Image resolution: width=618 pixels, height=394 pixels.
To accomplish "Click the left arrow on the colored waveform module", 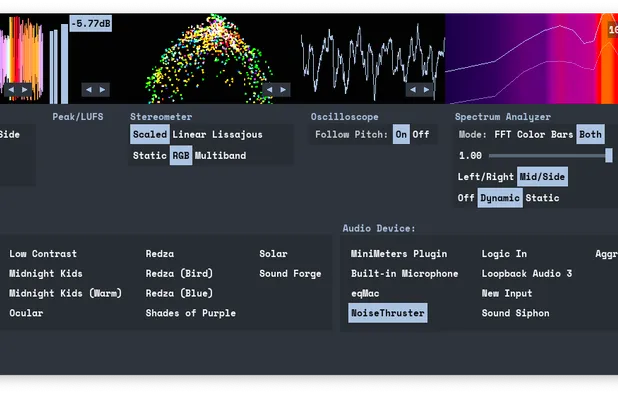I will pyautogui.click(x=11, y=90).
